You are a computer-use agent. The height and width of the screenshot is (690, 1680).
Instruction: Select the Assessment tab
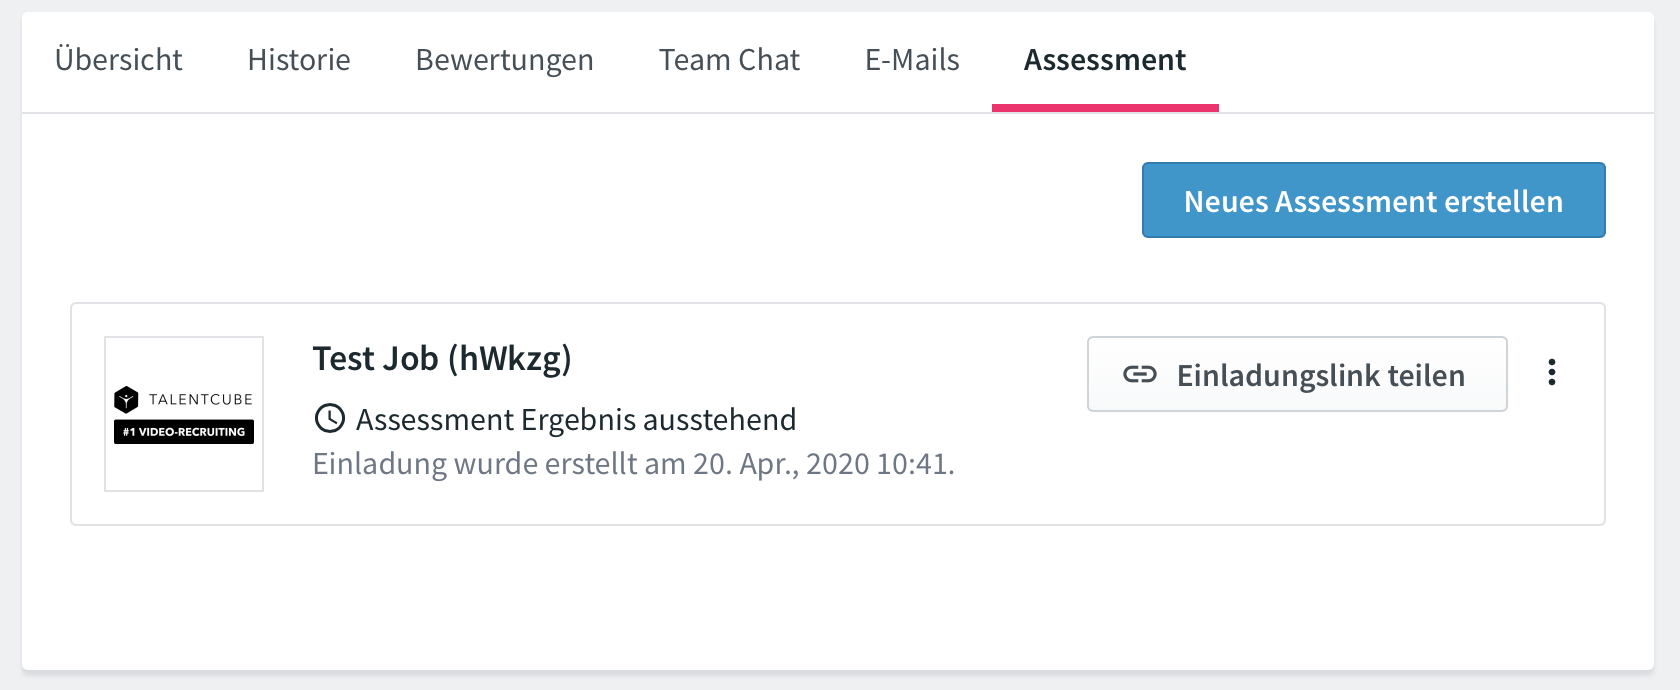point(1105,60)
